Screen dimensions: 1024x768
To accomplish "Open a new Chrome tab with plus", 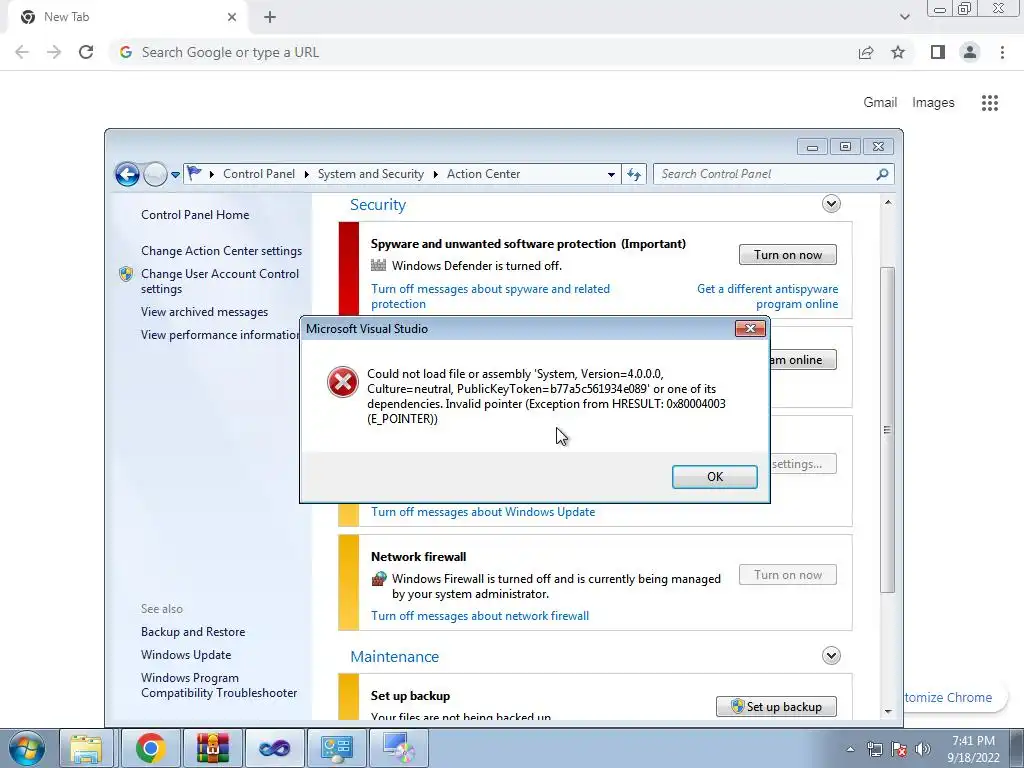I will pos(270,17).
